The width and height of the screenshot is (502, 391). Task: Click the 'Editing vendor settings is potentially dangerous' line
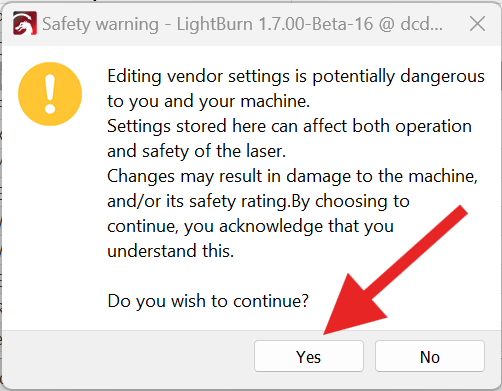[x=296, y=77]
